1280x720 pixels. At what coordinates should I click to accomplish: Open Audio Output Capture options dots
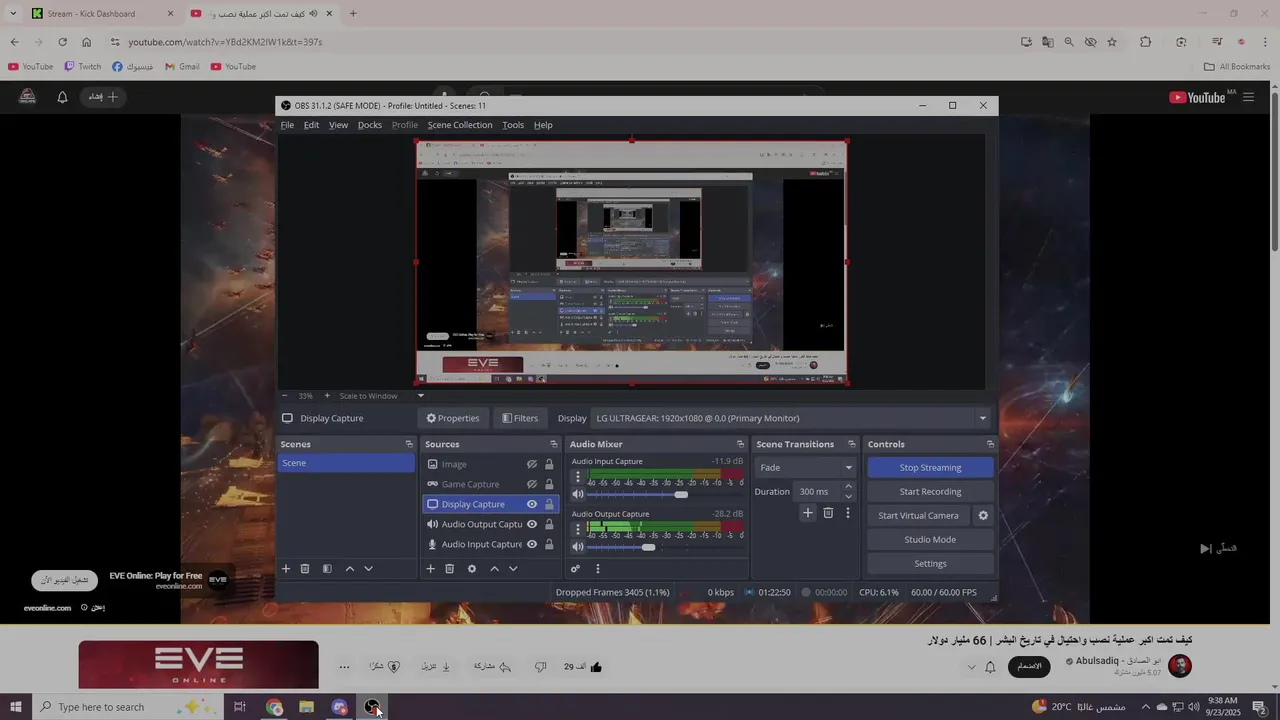click(x=577, y=530)
